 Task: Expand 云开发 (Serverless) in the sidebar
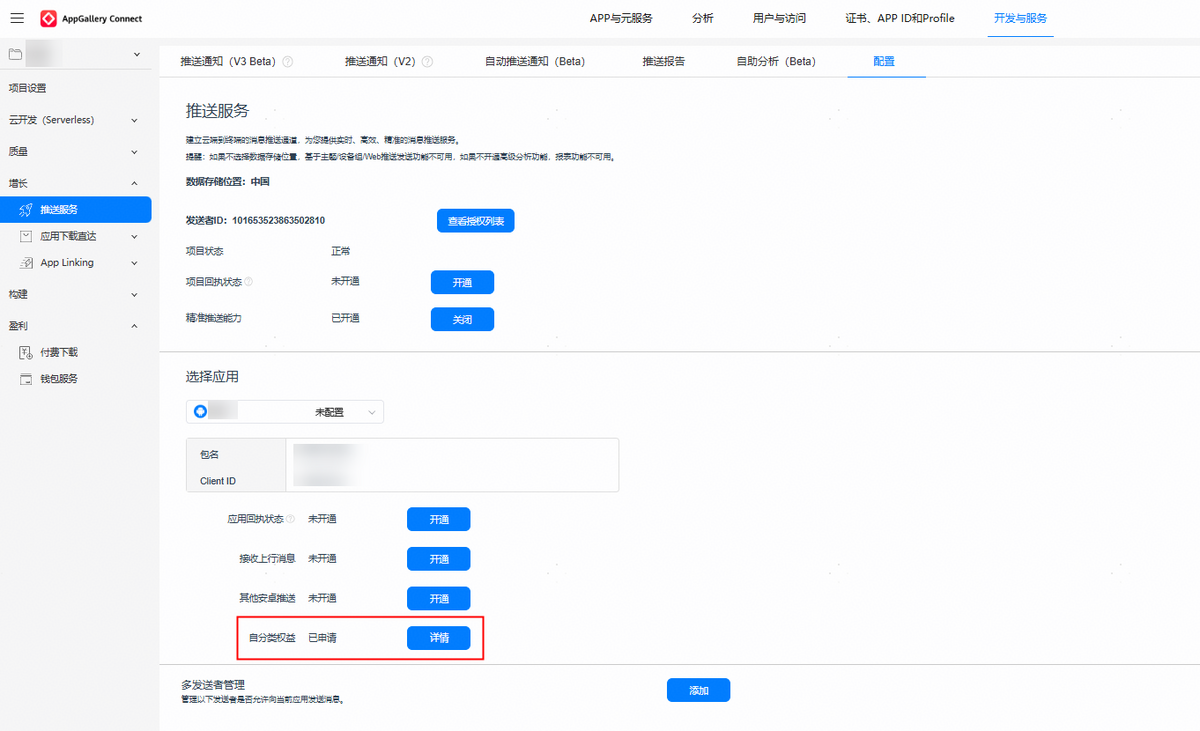pos(135,120)
